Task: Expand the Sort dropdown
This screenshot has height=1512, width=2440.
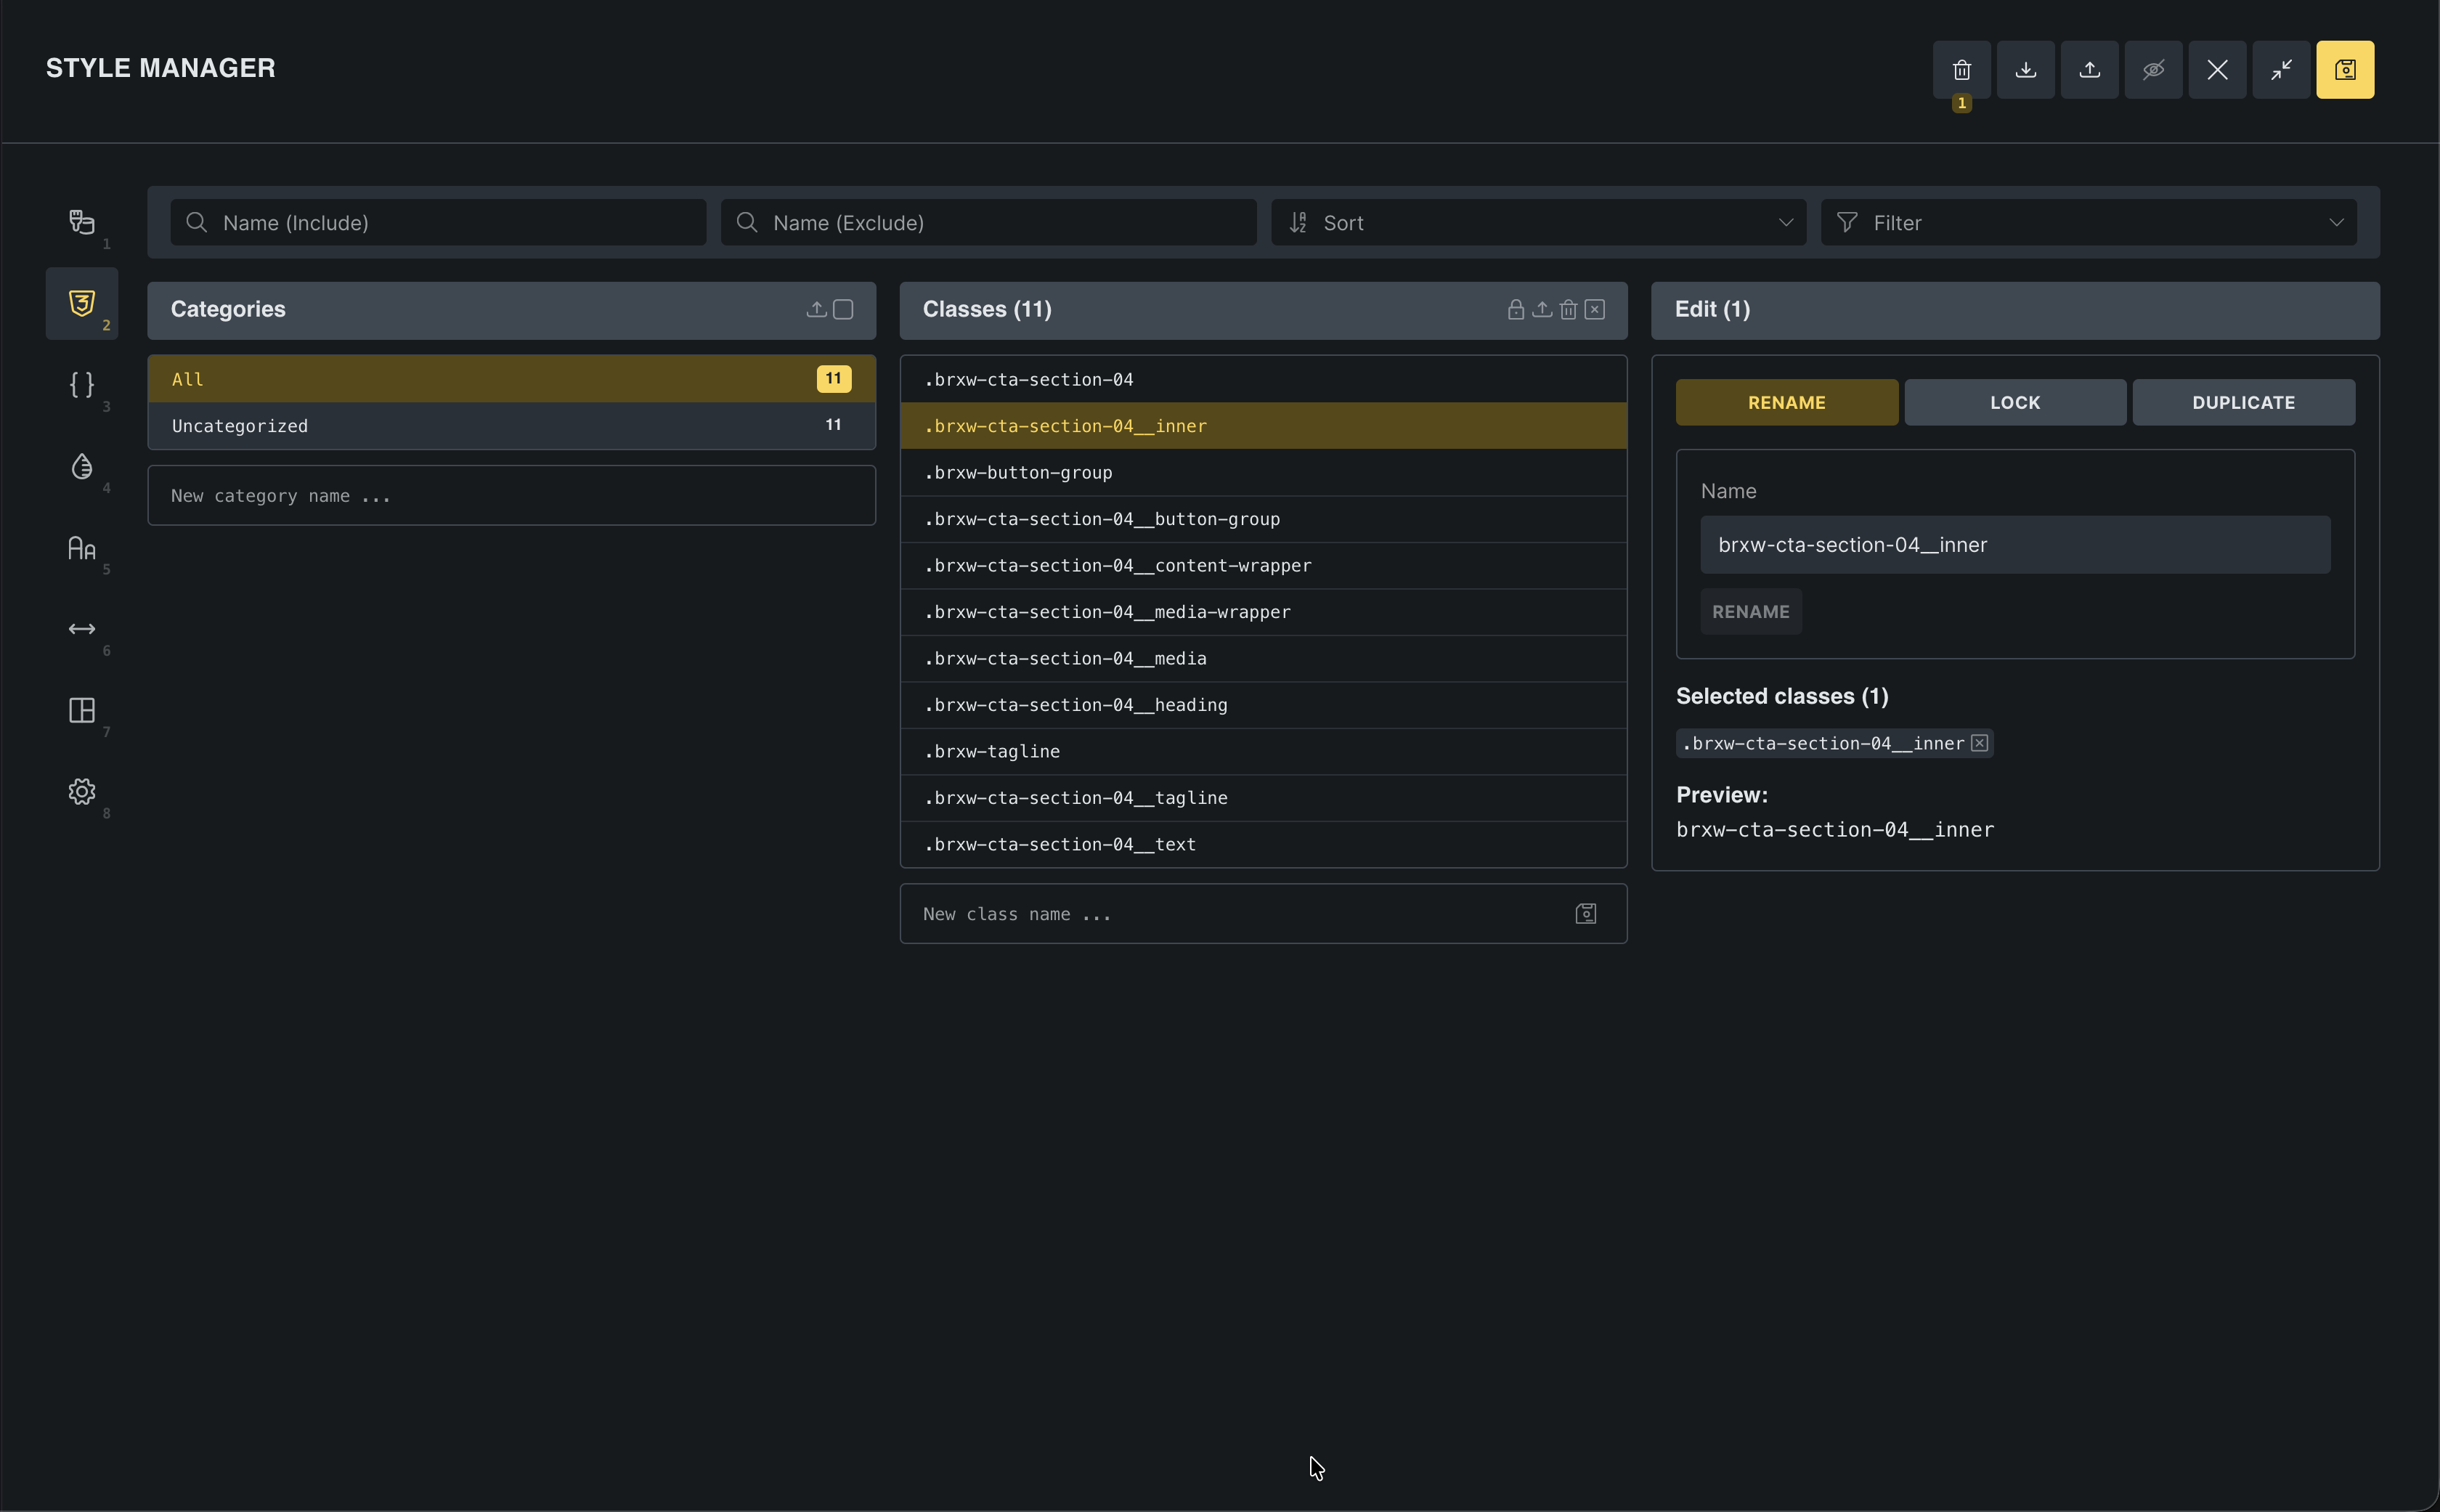Action: (x=1537, y=223)
